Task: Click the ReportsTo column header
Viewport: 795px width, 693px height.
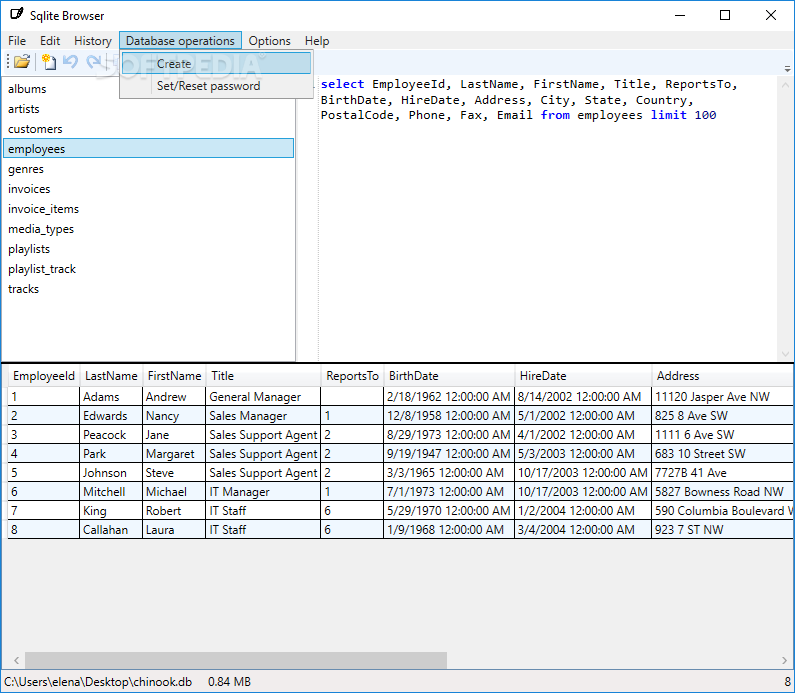Action: pos(352,376)
